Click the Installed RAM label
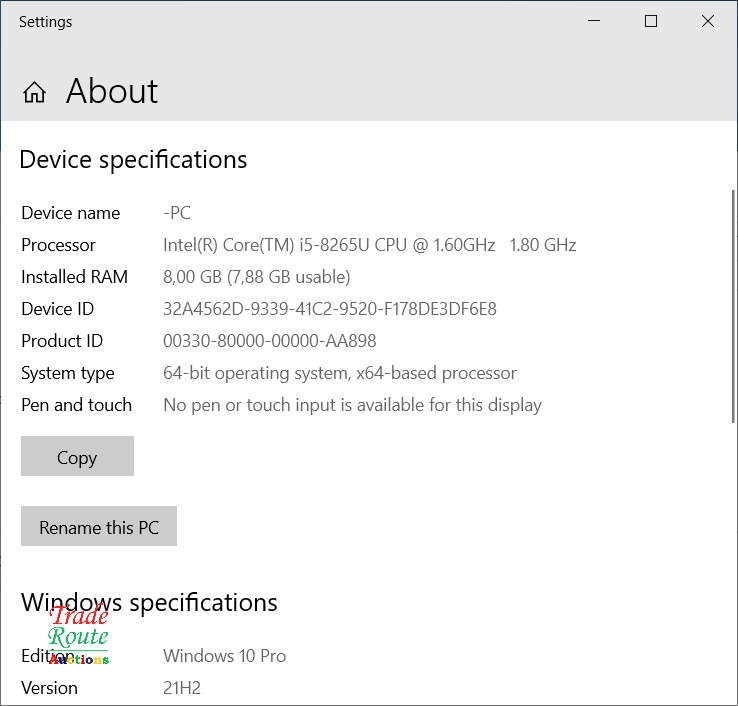The width and height of the screenshot is (738, 706). tap(74, 277)
